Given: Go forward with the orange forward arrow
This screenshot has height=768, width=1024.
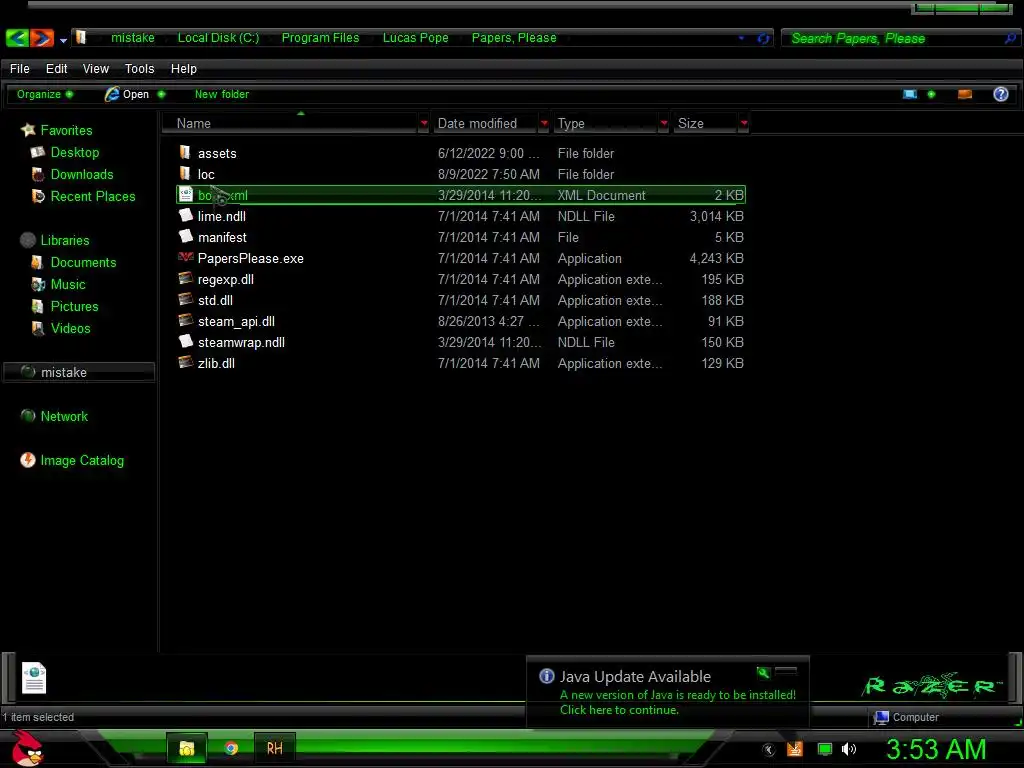Looking at the screenshot, I should [x=42, y=38].
